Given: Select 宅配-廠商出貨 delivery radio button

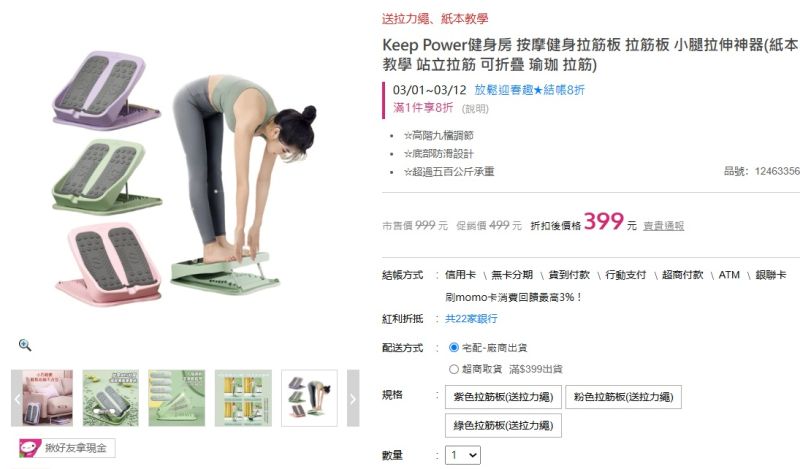Looking at the screenshot, I should pyautogui.click(x=454, y=348).
